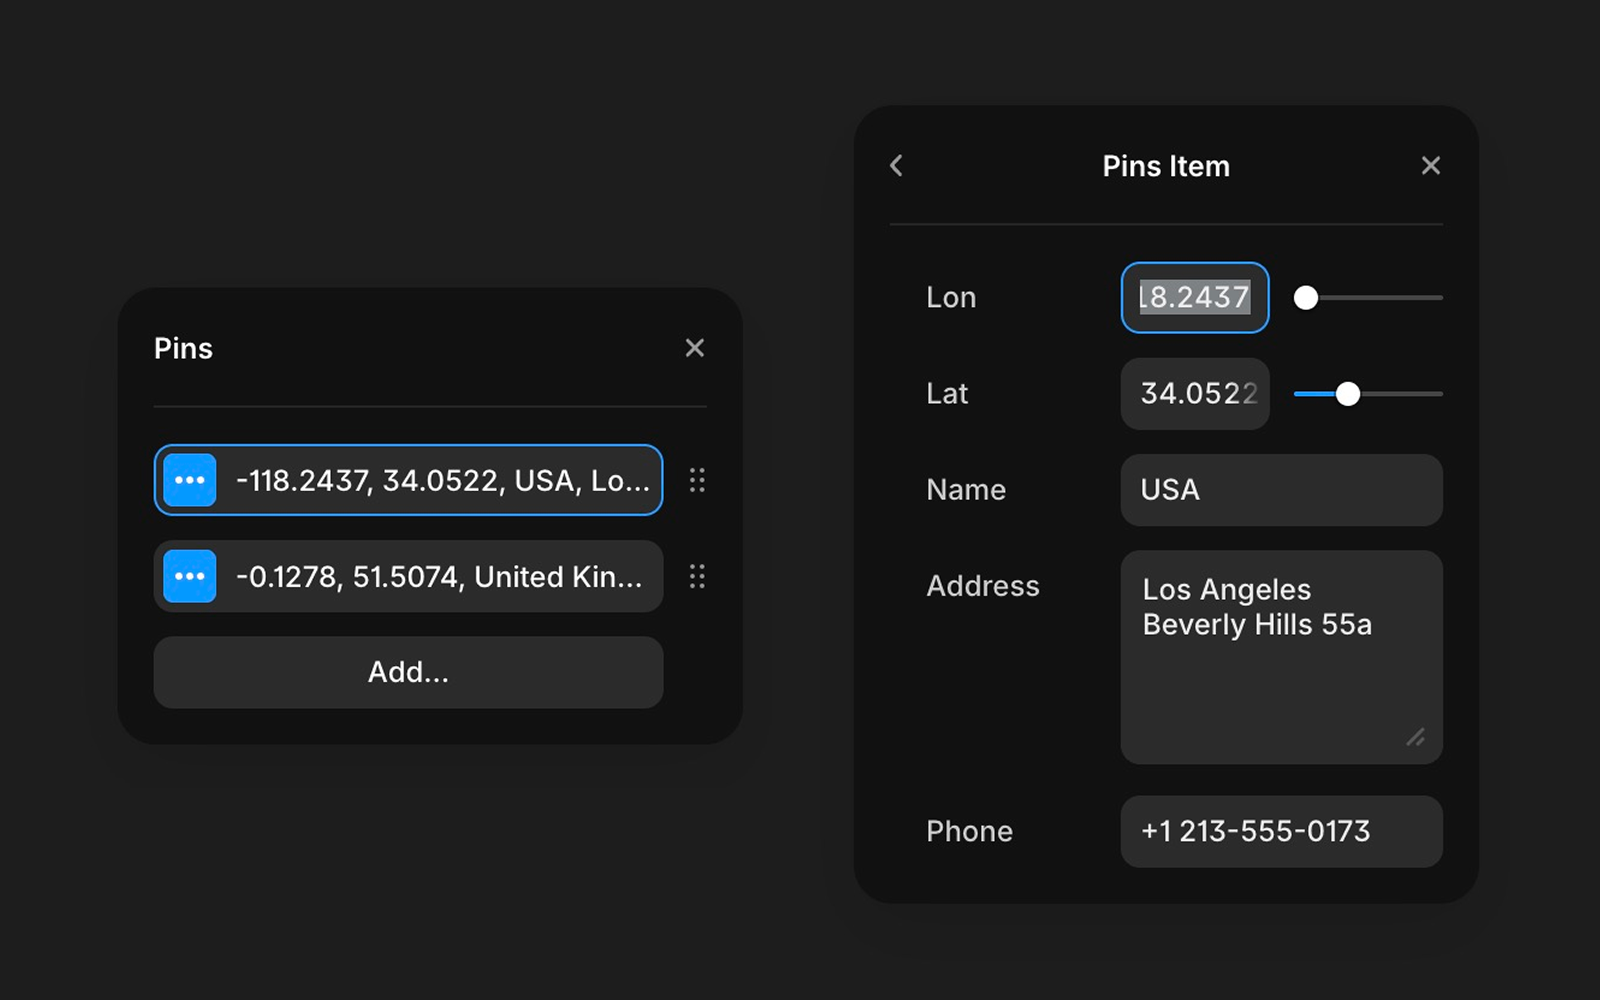The width and height of the screenshot is (1600, 1000).
Task: Click the Lon slider handle
Action: [1306, 298]
